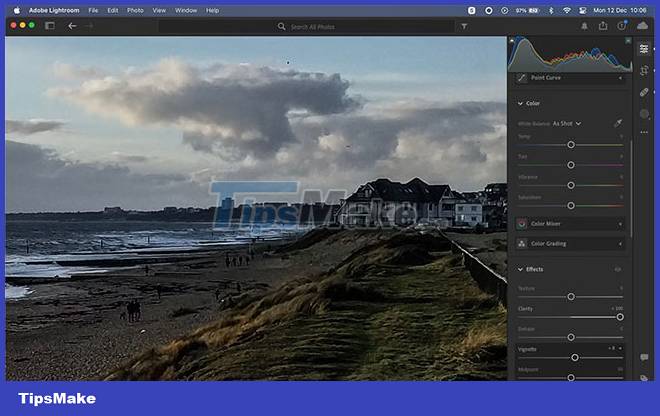Open the Apple menu
Viewport: 660px width, 416px height.
pyautogui.click(x=17, y=11)
